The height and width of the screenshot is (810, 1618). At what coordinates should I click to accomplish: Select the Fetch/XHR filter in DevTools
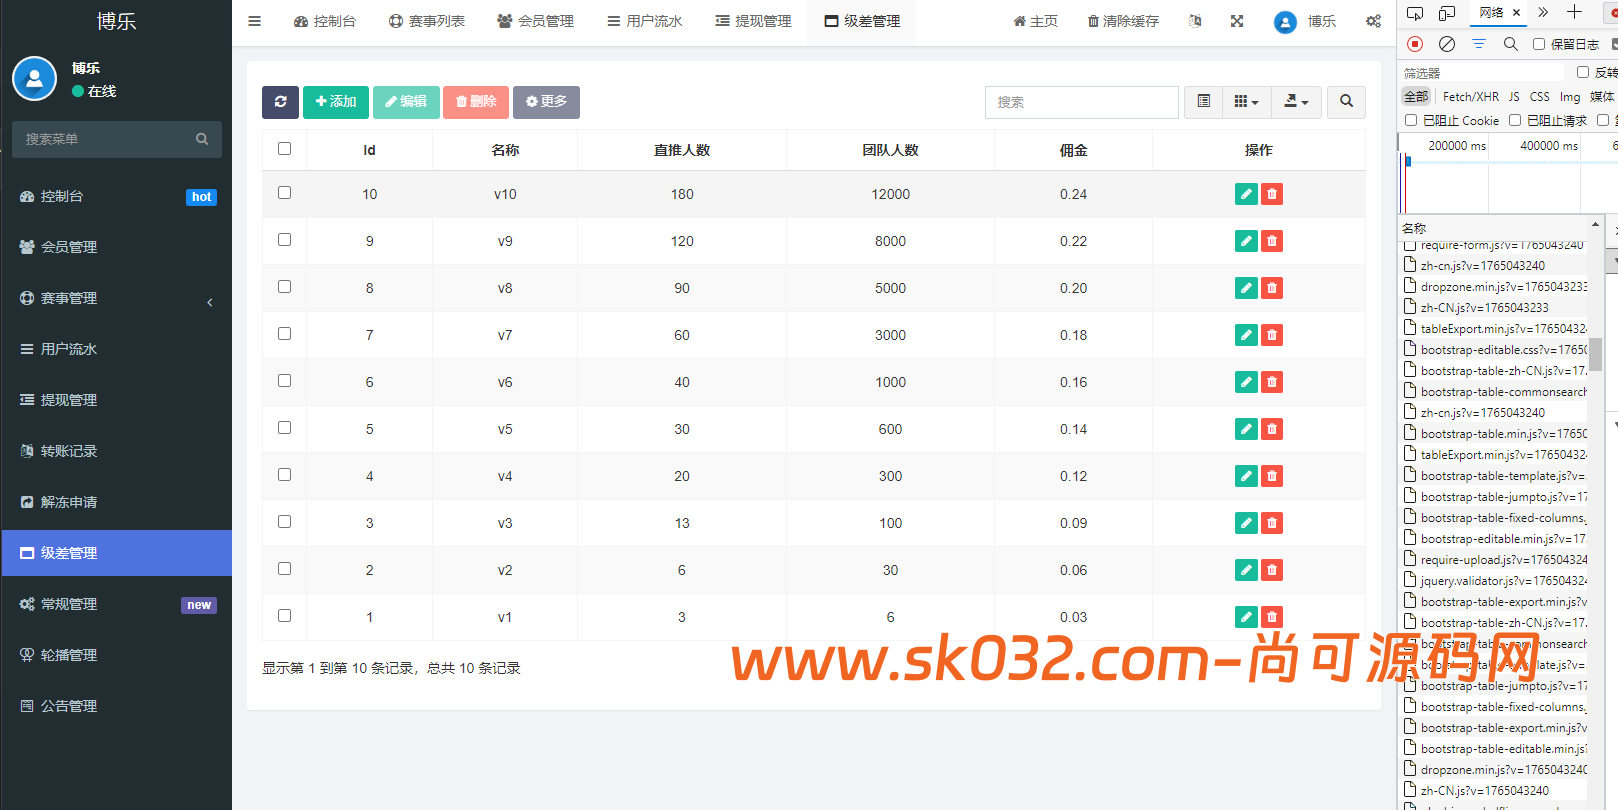tap(1470, 97)
